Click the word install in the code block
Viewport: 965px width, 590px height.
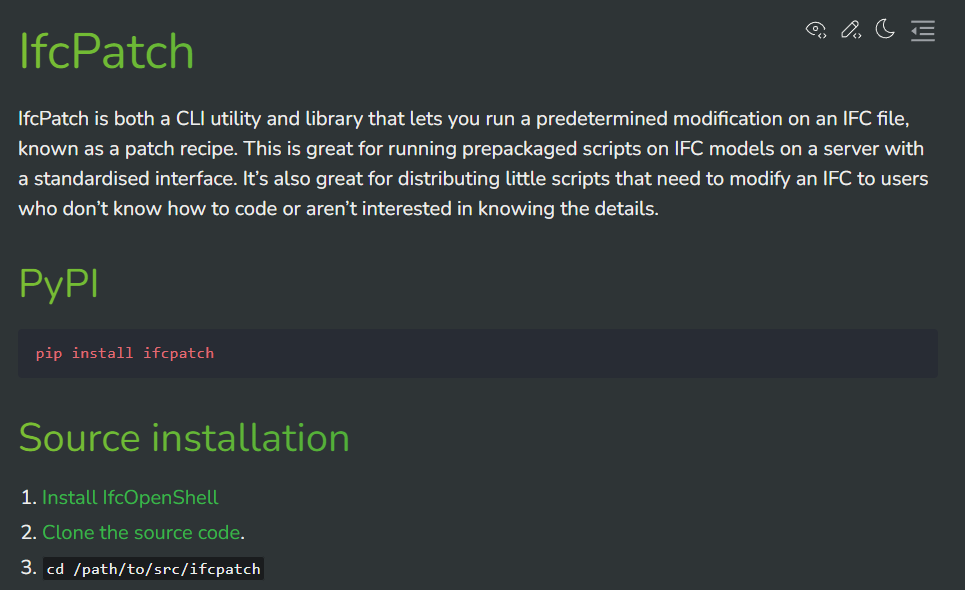click(x=102, y=353)
